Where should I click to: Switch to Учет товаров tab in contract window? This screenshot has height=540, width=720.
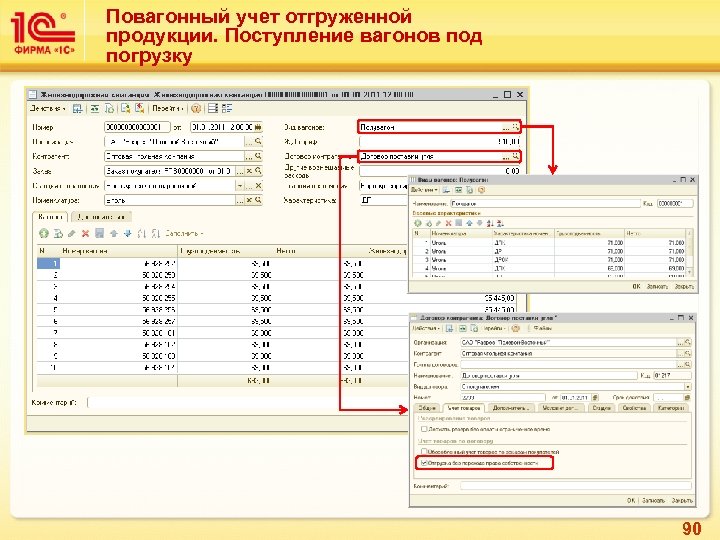tap(463, 408)
